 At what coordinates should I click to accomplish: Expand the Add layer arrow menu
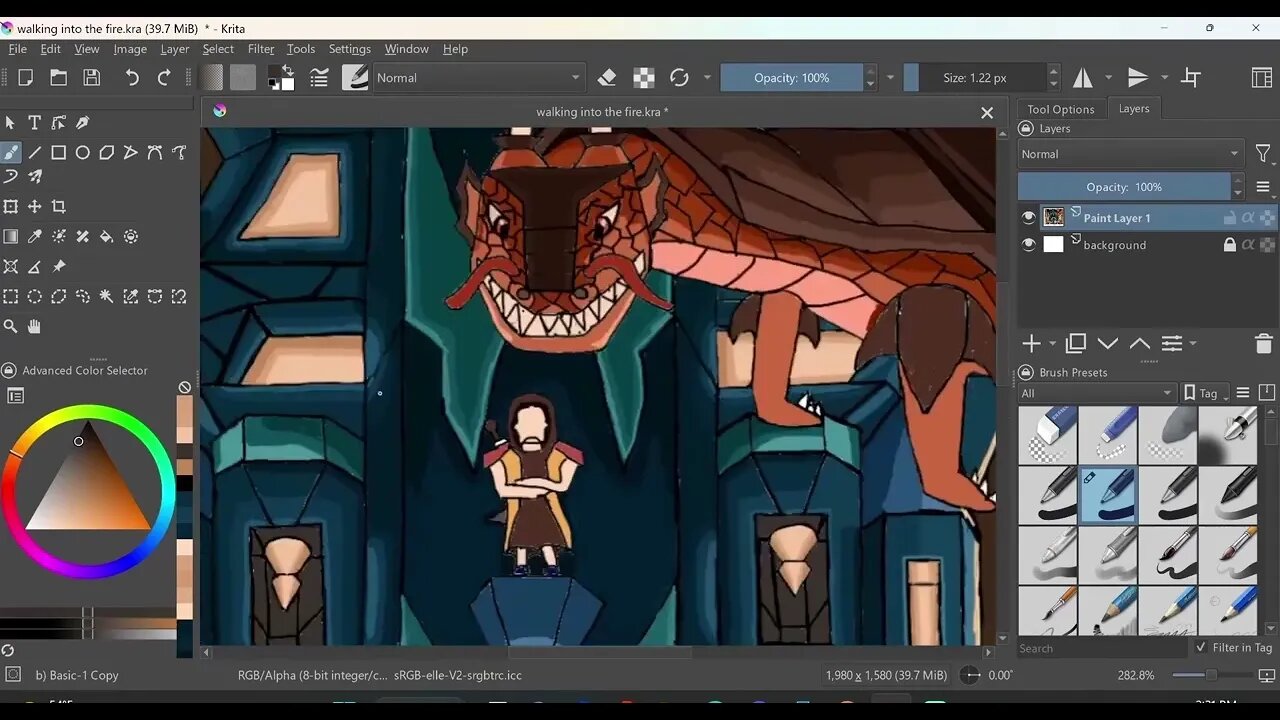(x=1053, y=344)
